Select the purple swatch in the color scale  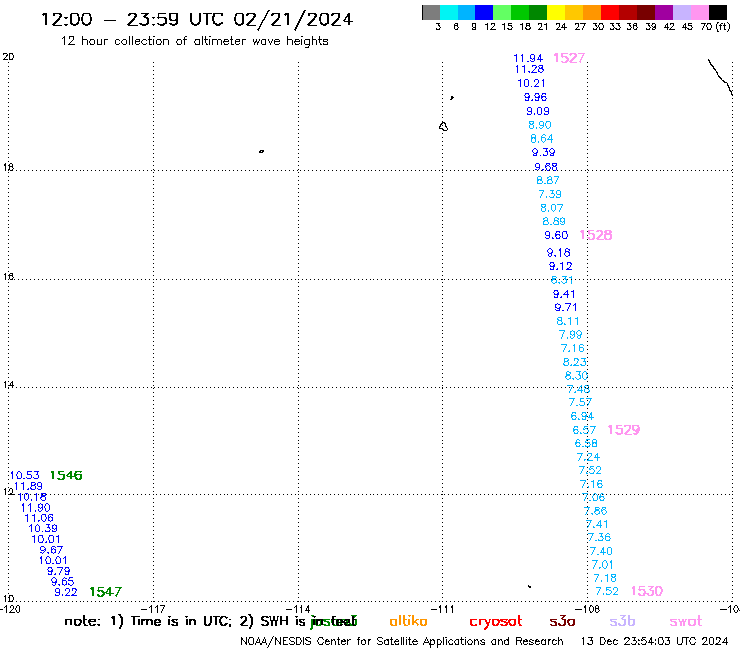pos(664,12)
